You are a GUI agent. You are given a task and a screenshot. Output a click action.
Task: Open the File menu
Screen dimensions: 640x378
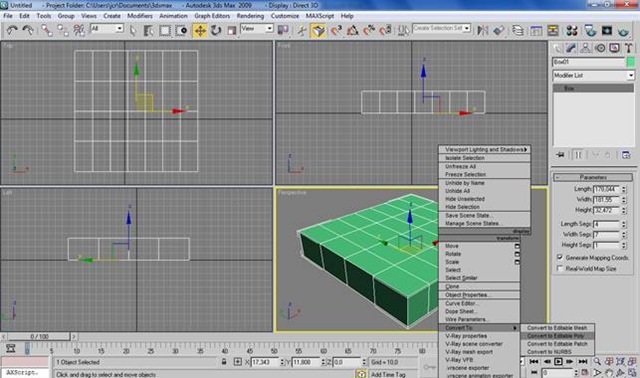click(8, 16)
